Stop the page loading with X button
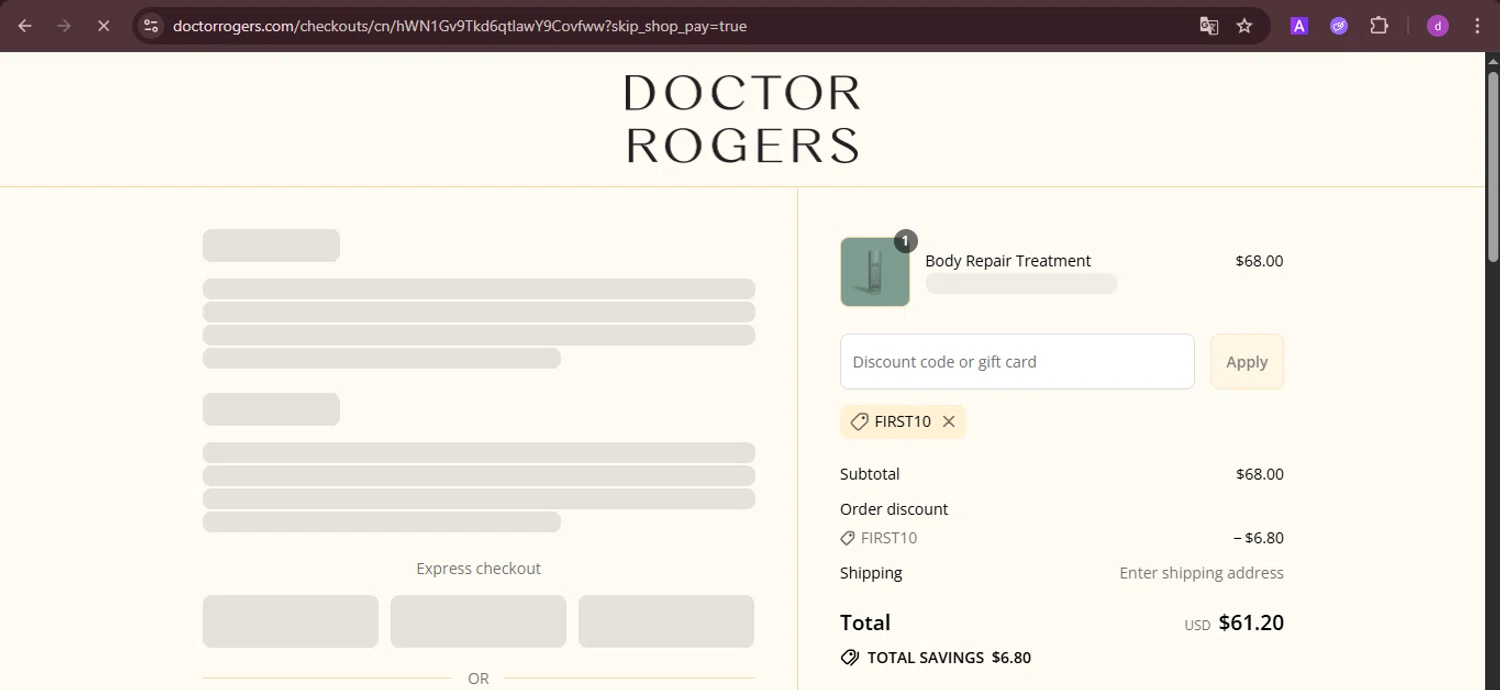The image size is (1500, 690). pyautogui.click(x=103, y=26)
